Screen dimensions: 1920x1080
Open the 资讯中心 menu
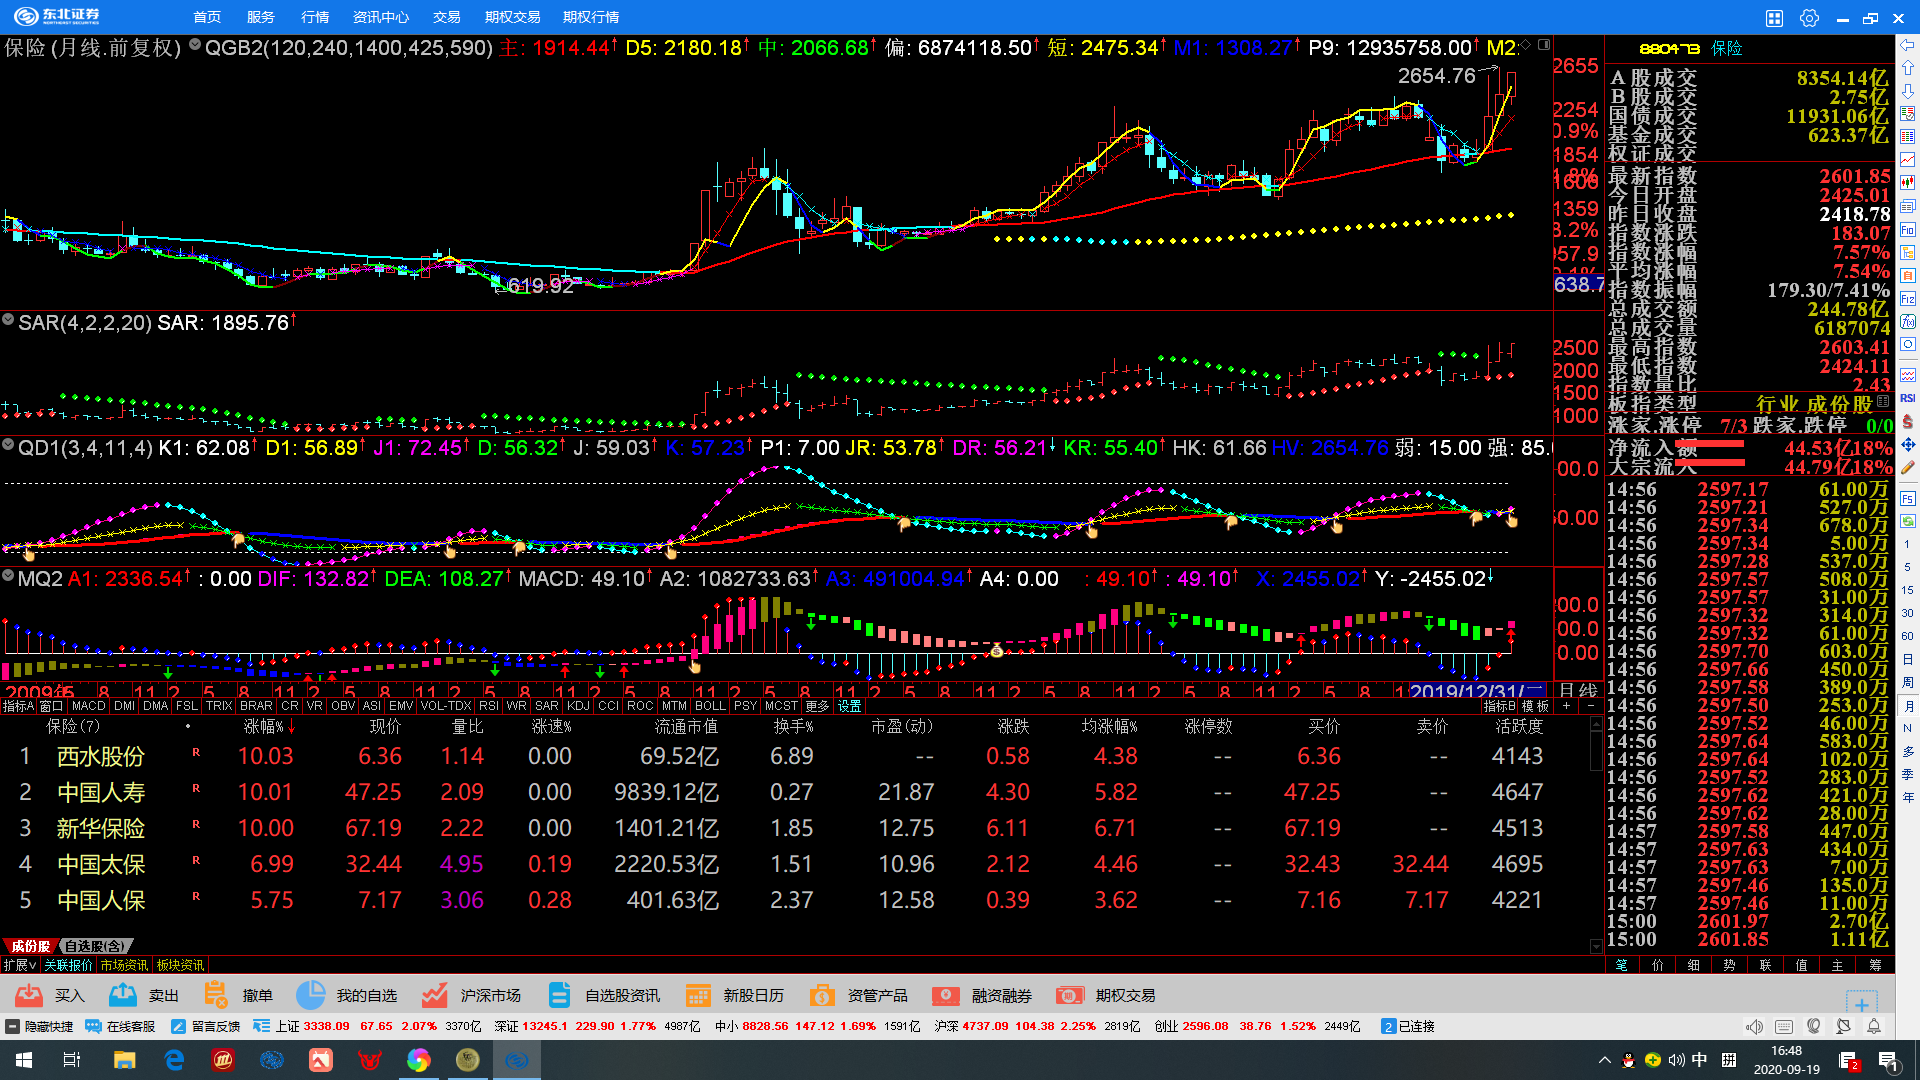coord(380,17)
